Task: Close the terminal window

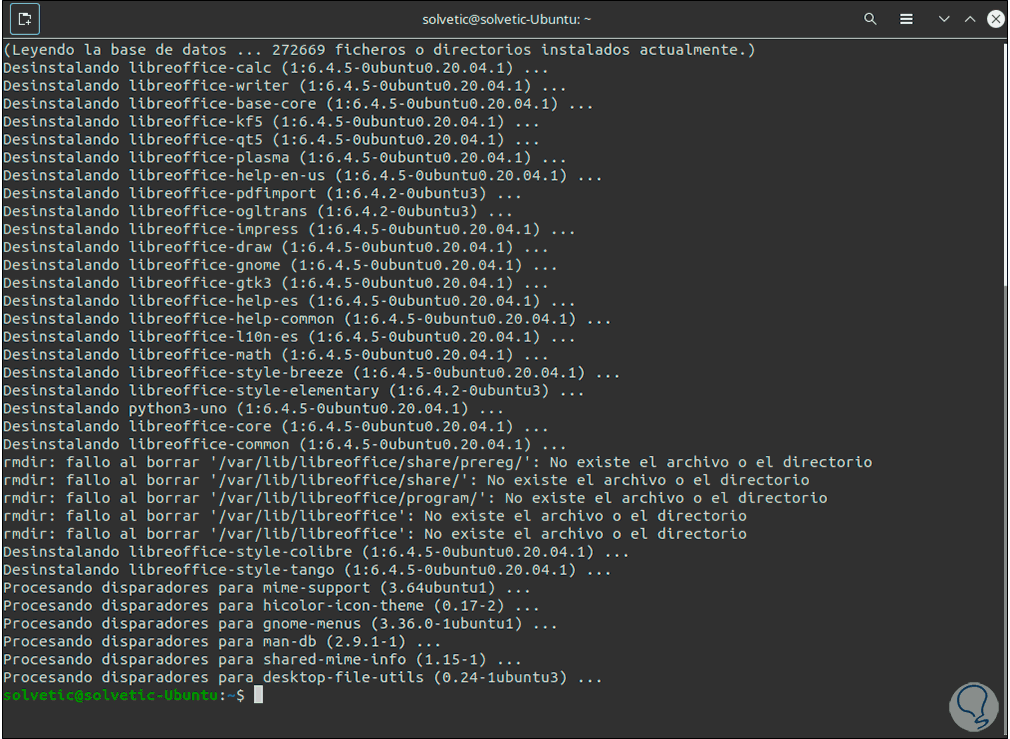Action: point(996,19)
